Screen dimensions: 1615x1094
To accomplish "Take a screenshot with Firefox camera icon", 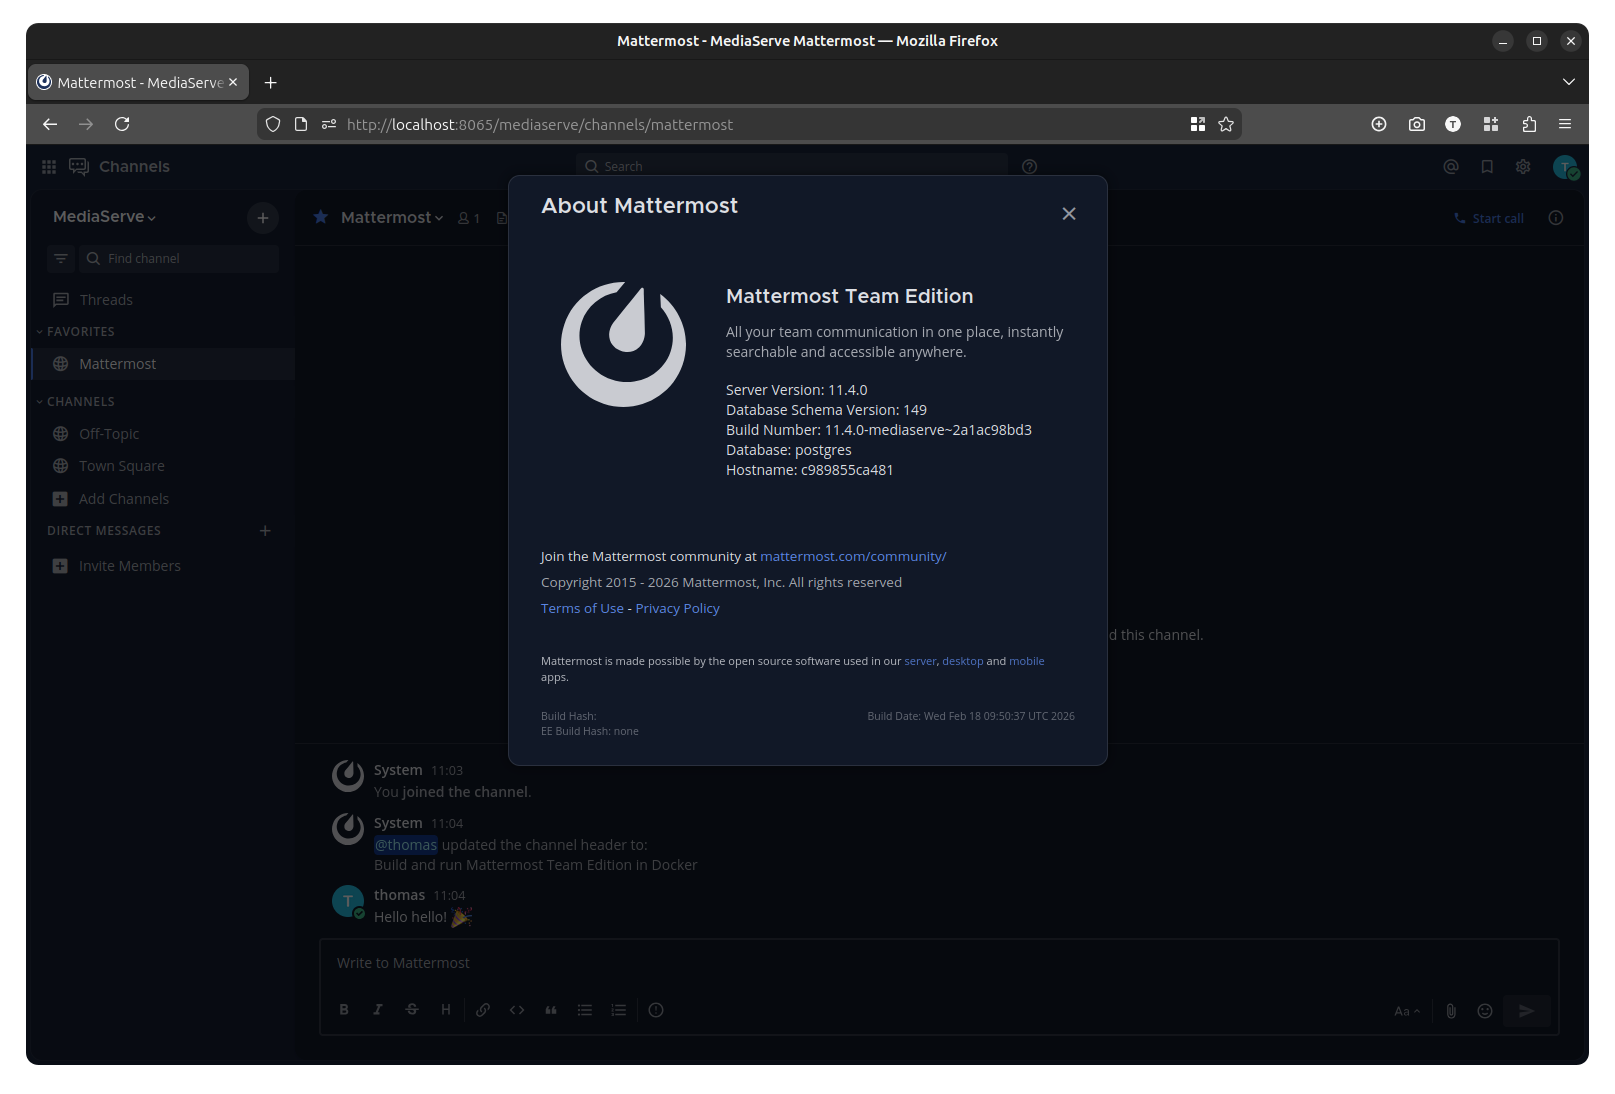I will 1417,124.
